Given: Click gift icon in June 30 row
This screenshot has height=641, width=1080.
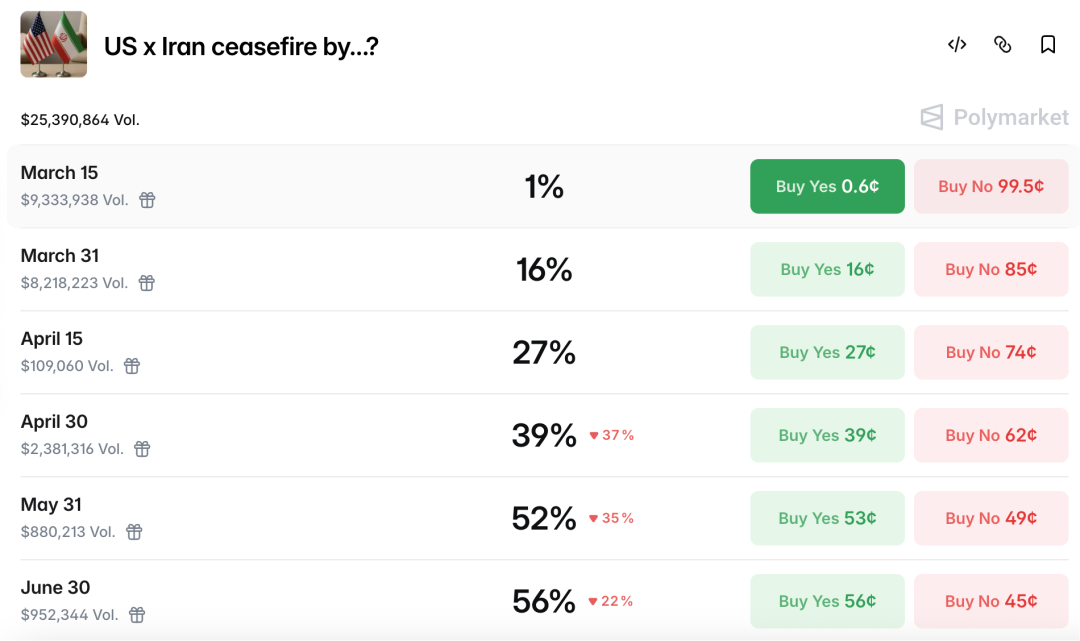Looking at the screenshot, I should point(137,615).
